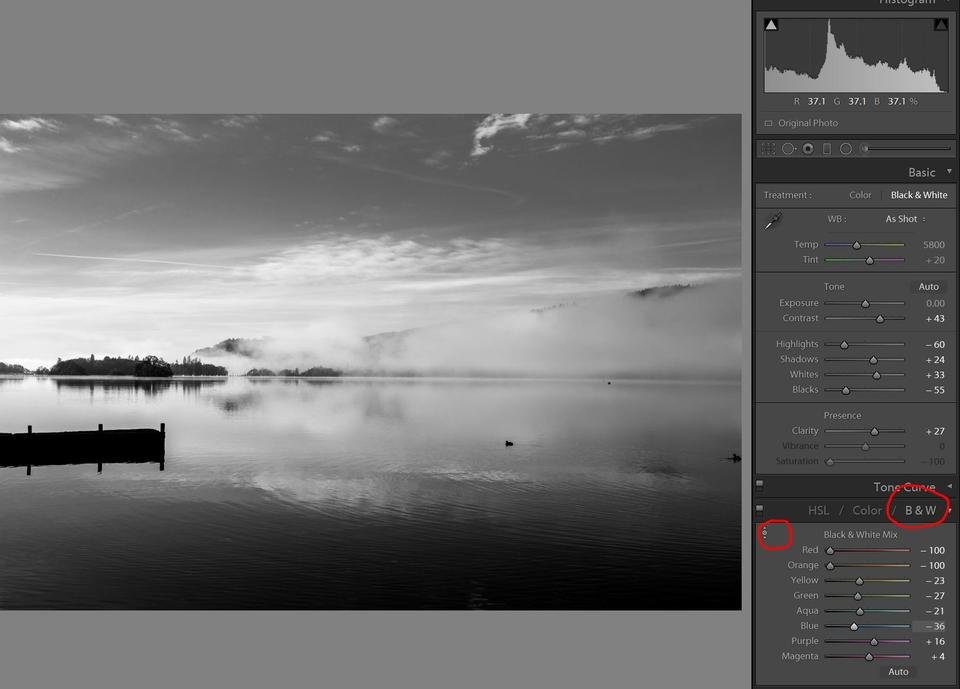Select the Clarity value +27

(935, 431)
